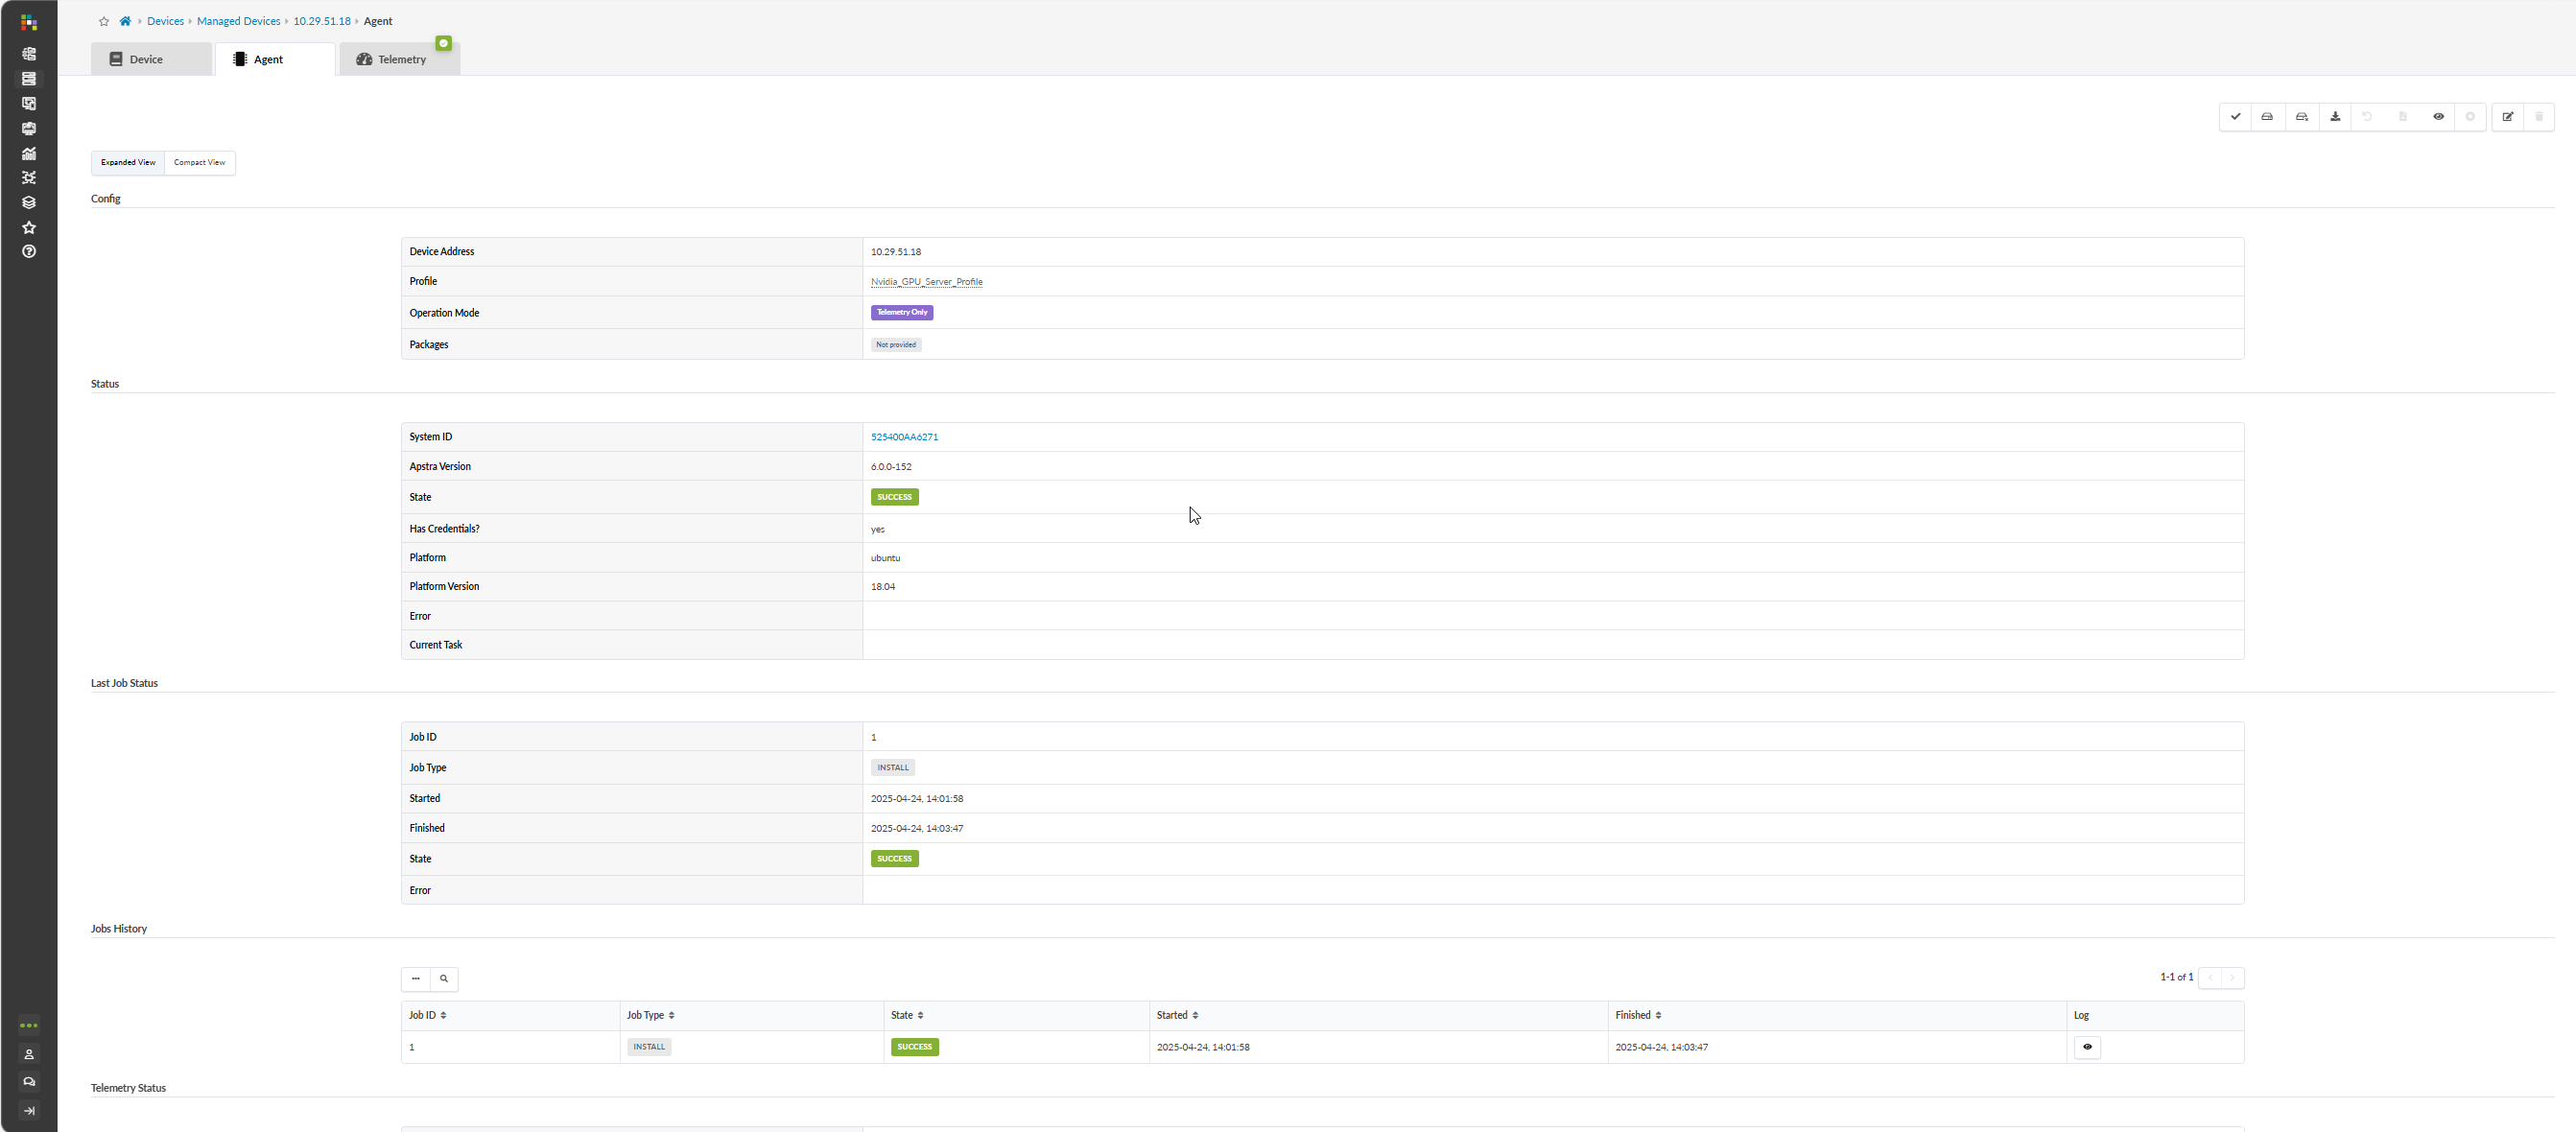Switch to Compact View
This screenshot has width=2576, height=1132.
pos(199,162)
